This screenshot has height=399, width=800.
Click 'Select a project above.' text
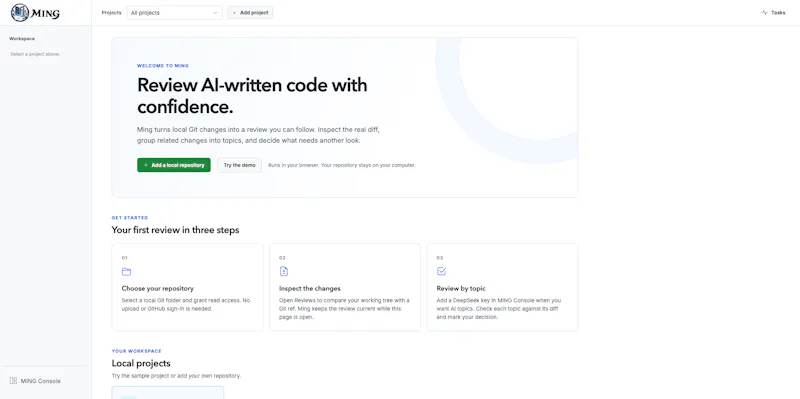pos(35,54)
